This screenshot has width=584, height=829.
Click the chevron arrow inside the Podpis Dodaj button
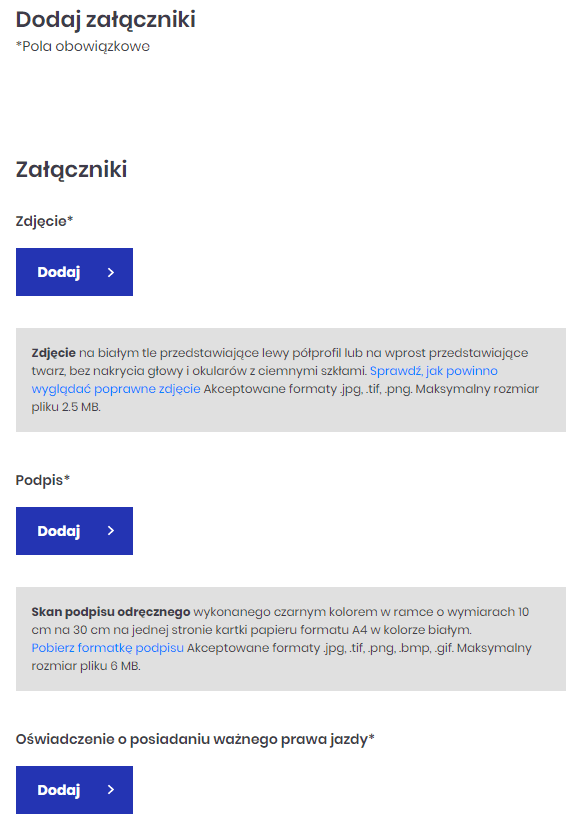[110, 531]
